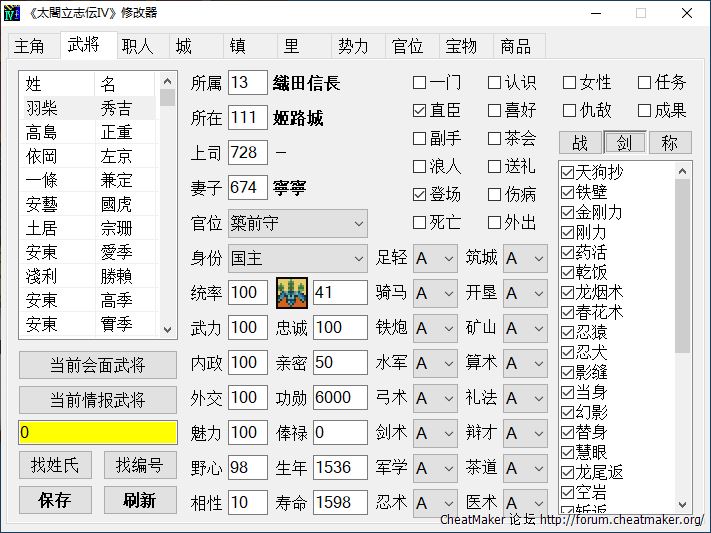Go to the 势力 tab
Screen dimensions: 711x533
[x=353, y=46]
